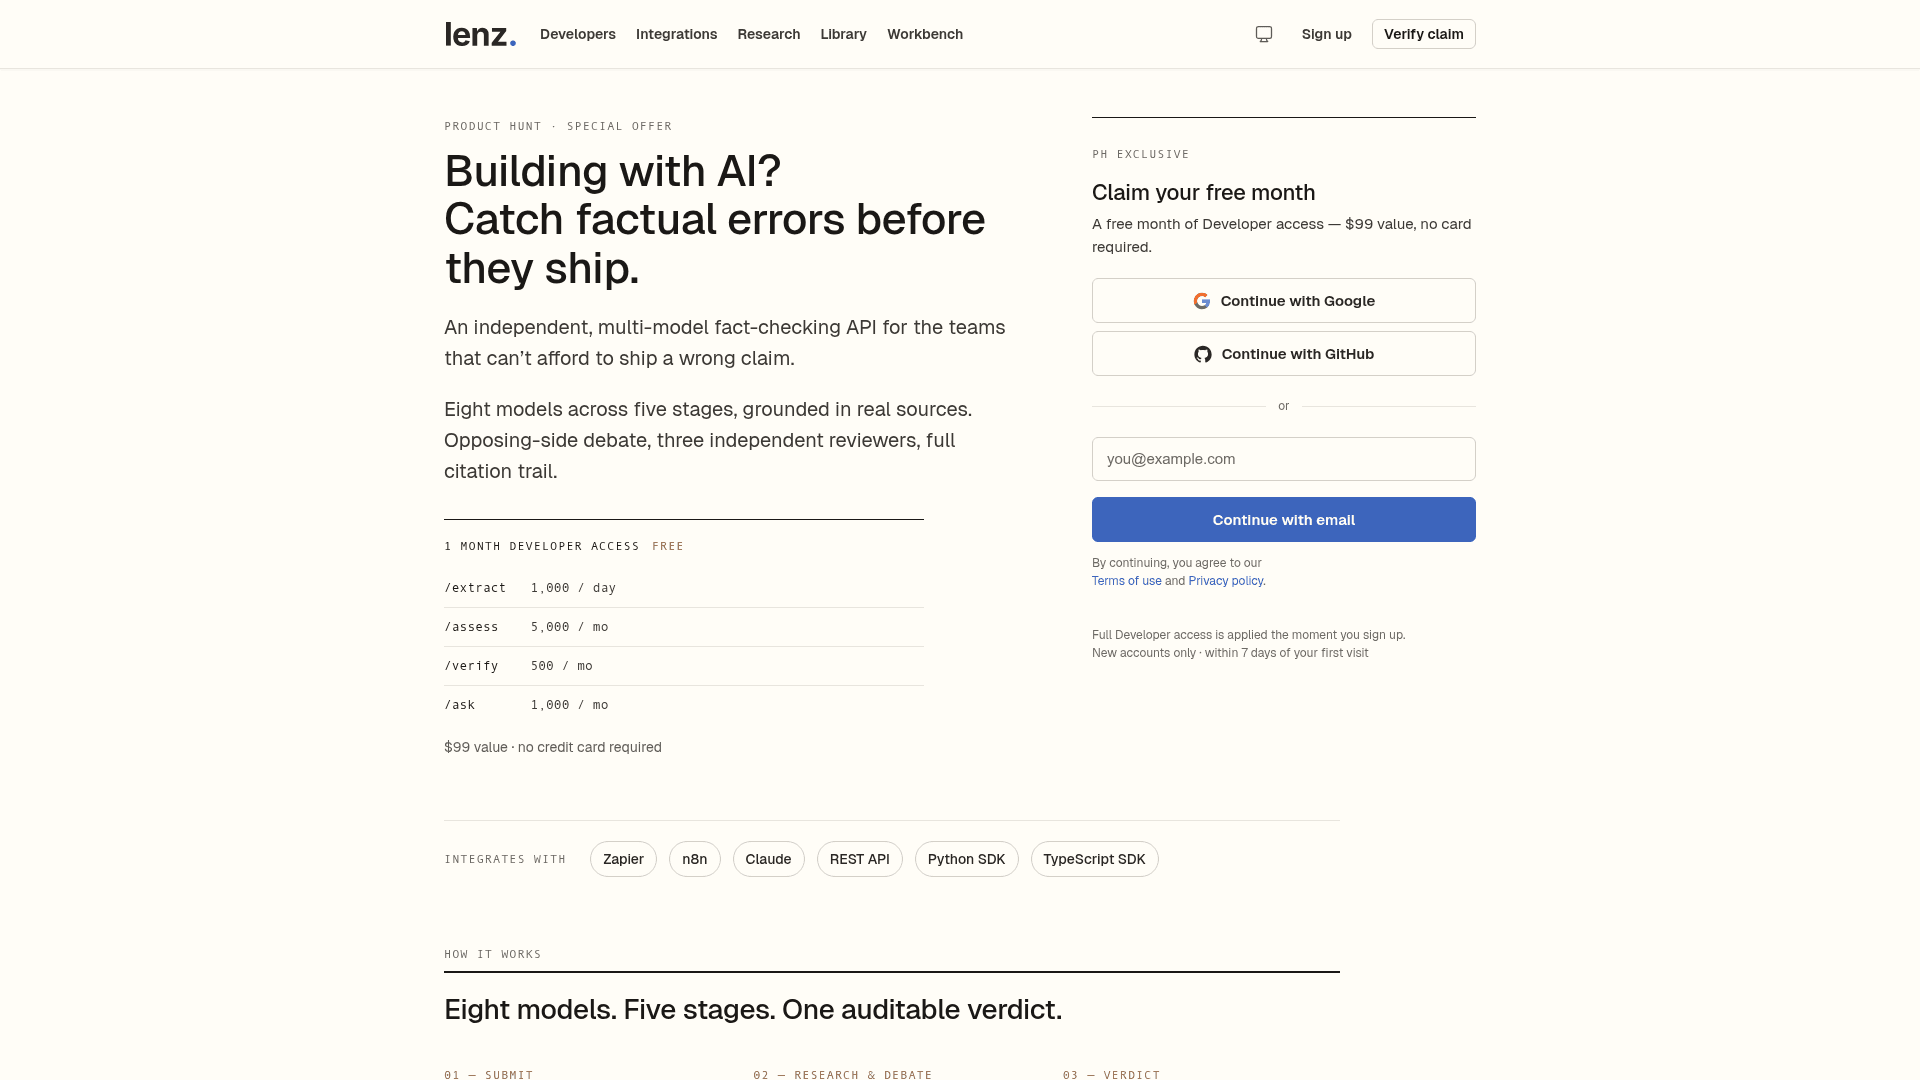The width and height of the screenshot is (1920, 1080).
Task: Open the Developers menu
Action: tap(578, 34)
